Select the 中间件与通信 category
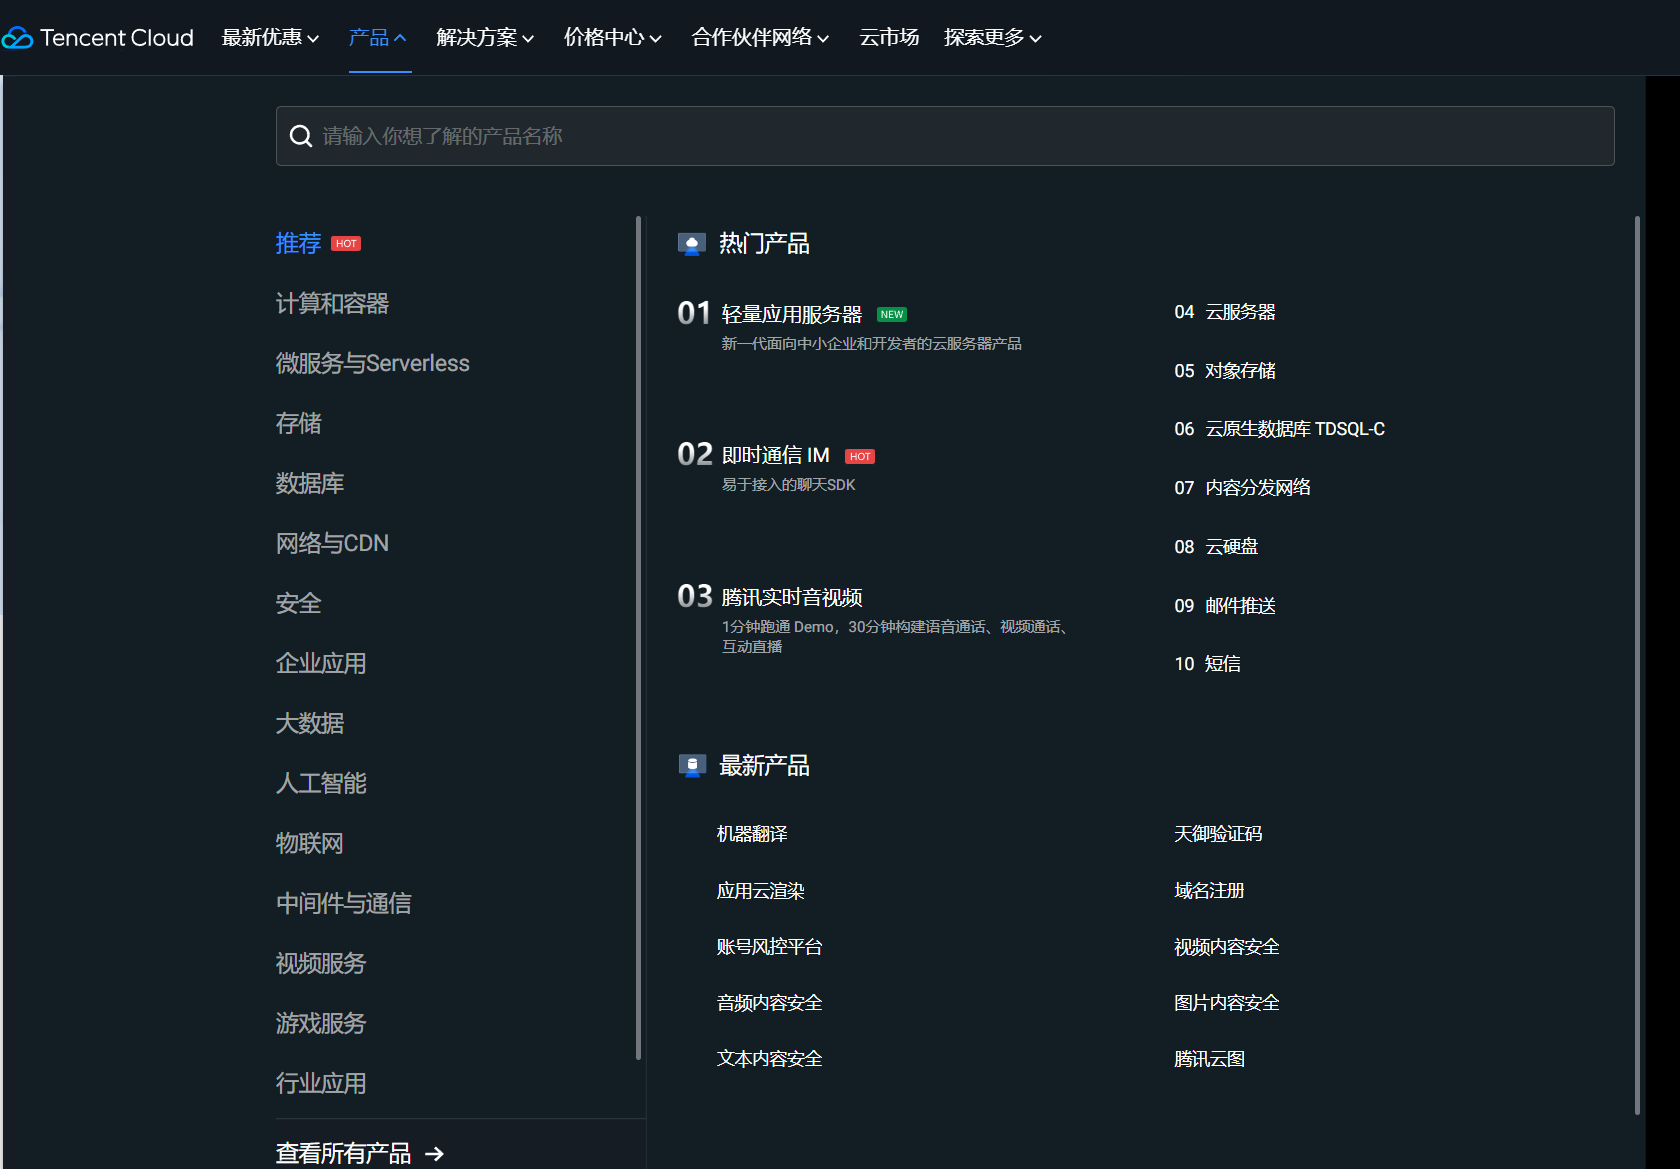Viewport: 1680px width, 1169px height. pos(343,904)
